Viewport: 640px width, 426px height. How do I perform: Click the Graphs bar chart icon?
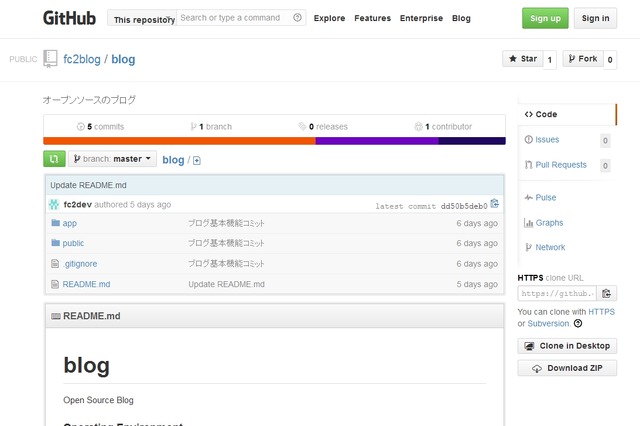pyautogui.click(x=529, y=223)
